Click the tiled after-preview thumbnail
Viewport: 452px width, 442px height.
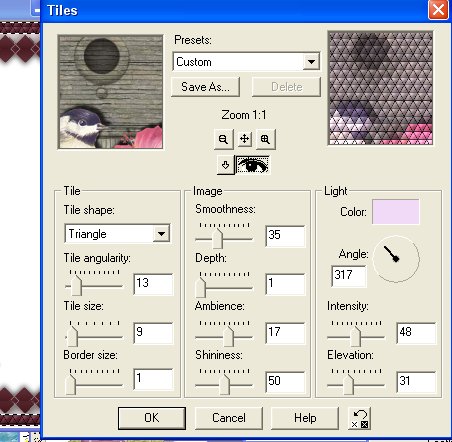[380, 88]
